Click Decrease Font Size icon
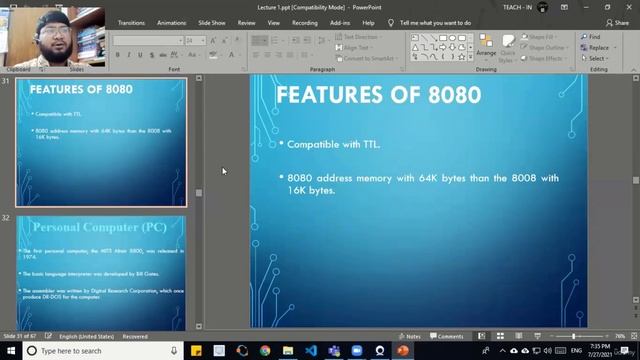 tap(224, 40)
